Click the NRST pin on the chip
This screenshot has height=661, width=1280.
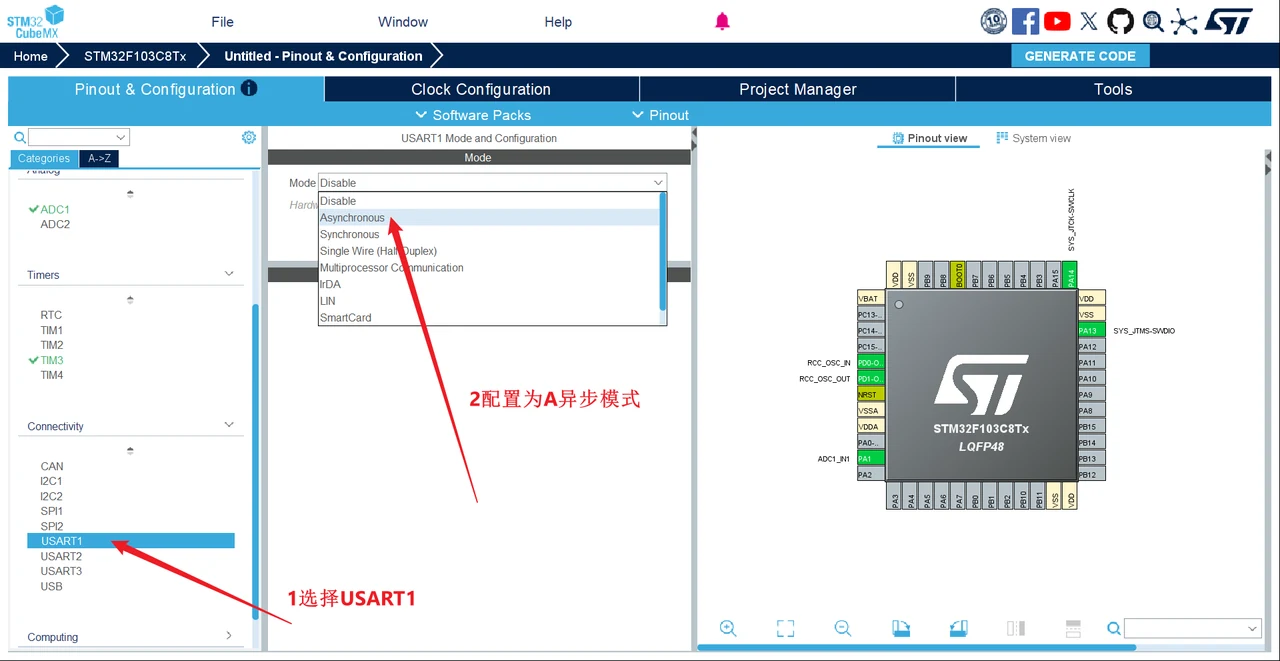pos(871,395)
